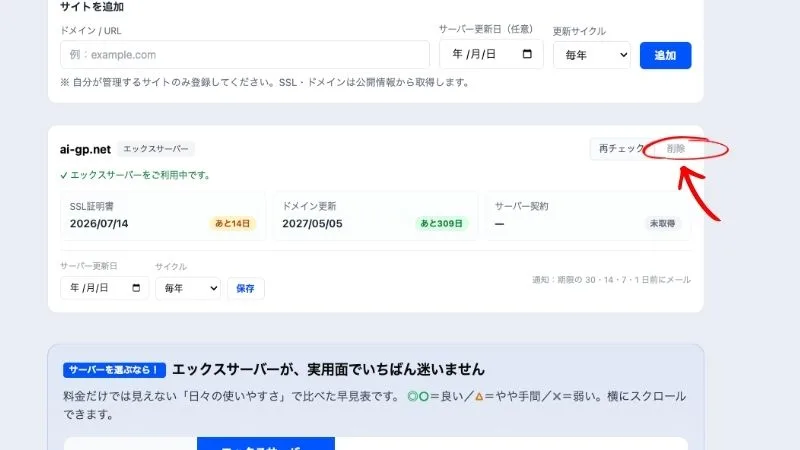Click the 削除 button for ai-gp.net
800x450 pixels.
[x=676, y=148]
